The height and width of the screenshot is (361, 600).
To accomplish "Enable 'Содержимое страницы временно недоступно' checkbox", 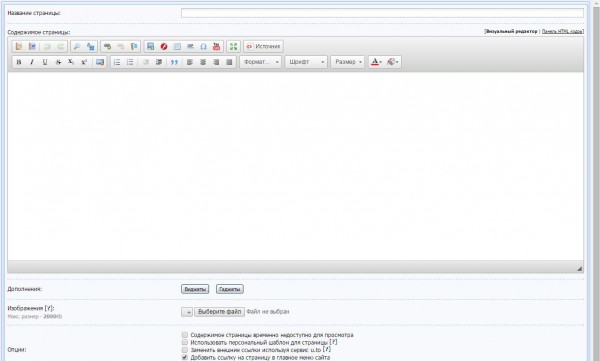I will click(185, 335).
